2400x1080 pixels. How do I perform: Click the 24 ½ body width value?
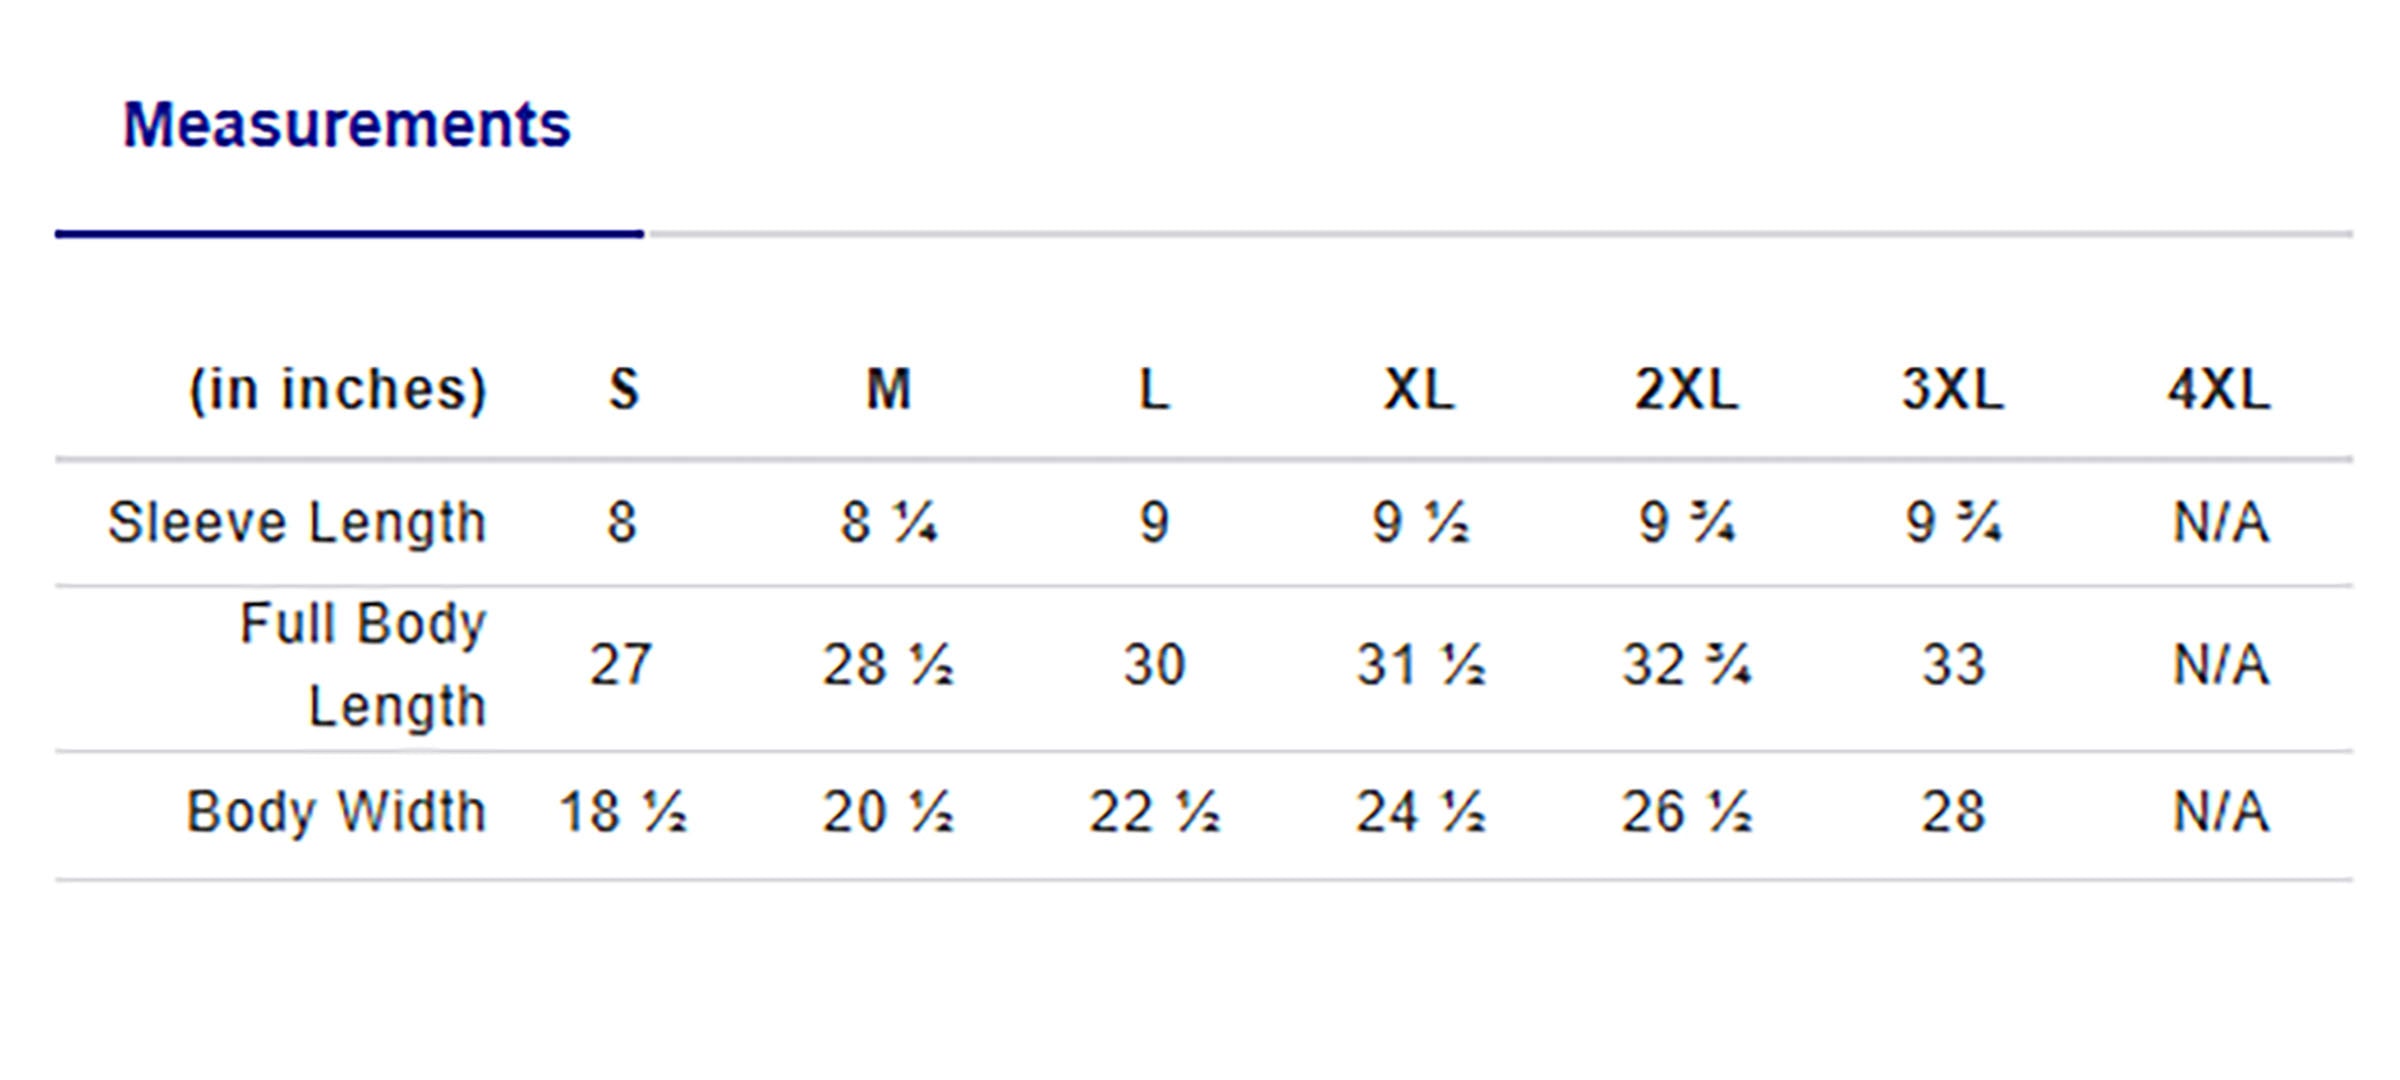click(1420, 811)
